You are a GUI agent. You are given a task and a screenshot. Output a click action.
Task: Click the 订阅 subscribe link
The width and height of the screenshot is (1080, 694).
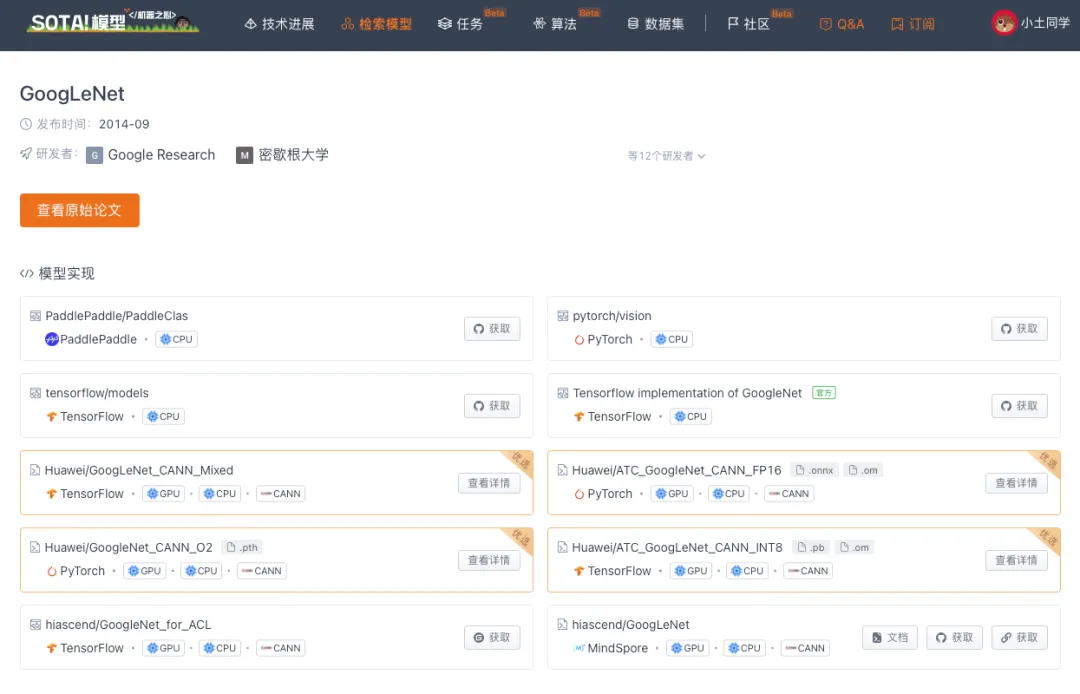913,24
